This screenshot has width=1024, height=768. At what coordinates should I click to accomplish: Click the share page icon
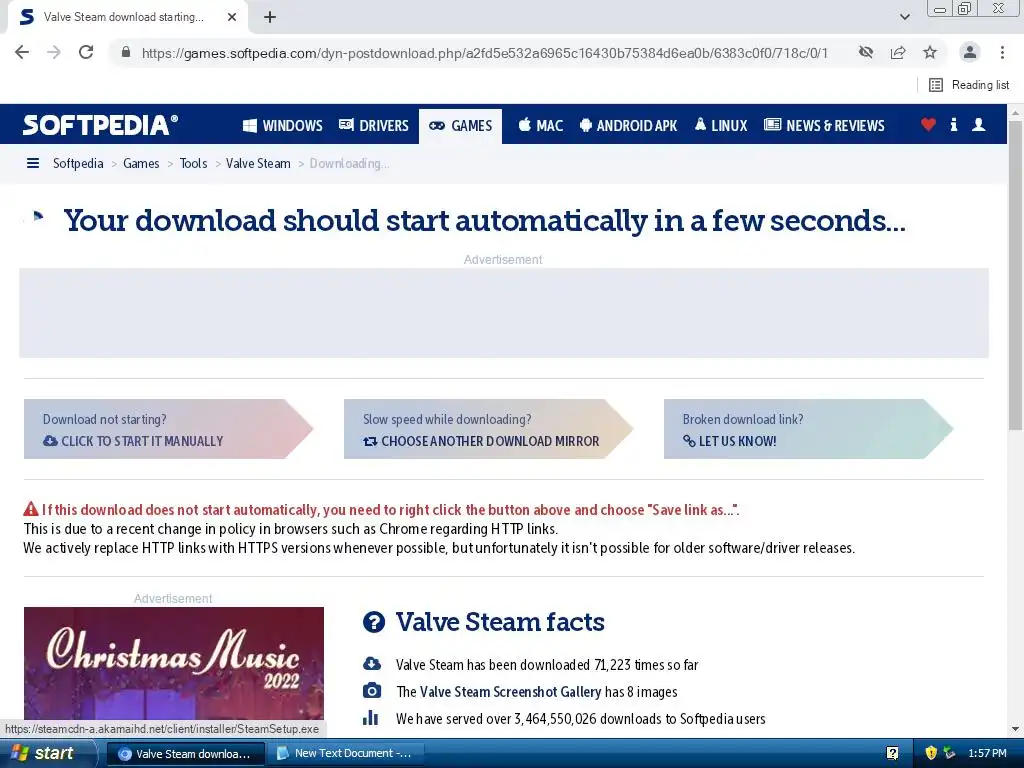(x=898, y=52)
